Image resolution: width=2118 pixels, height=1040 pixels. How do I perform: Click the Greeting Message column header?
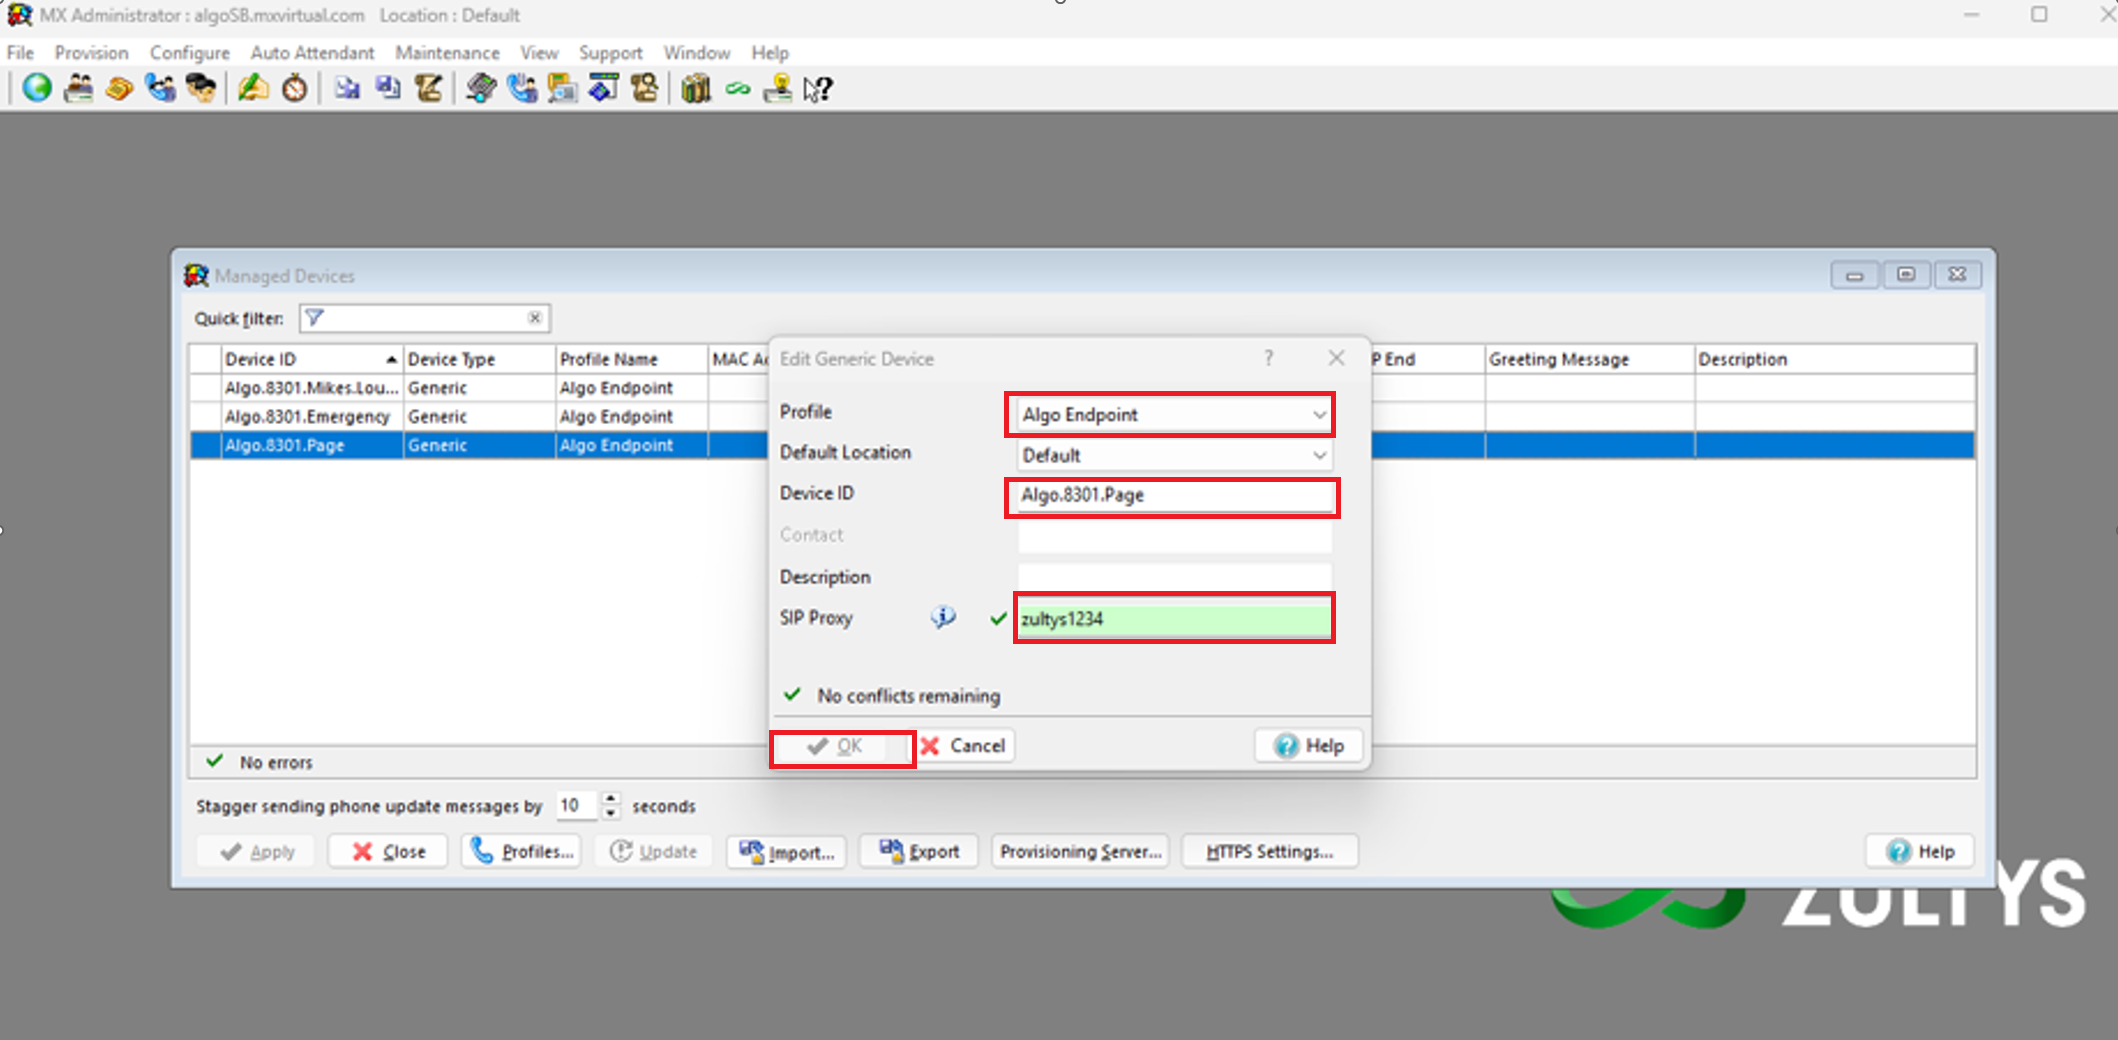click(1589, 359)
